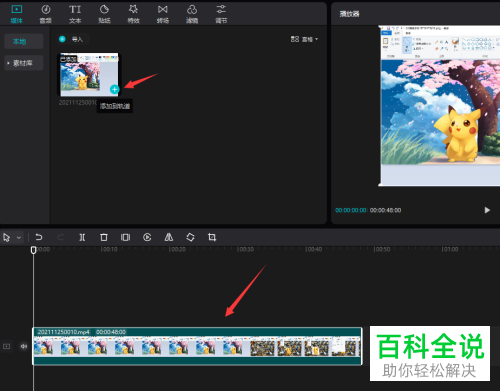Viewport: 500px width, 391px height.
Task: Rotate the selected clip
Action: (190, 237)
